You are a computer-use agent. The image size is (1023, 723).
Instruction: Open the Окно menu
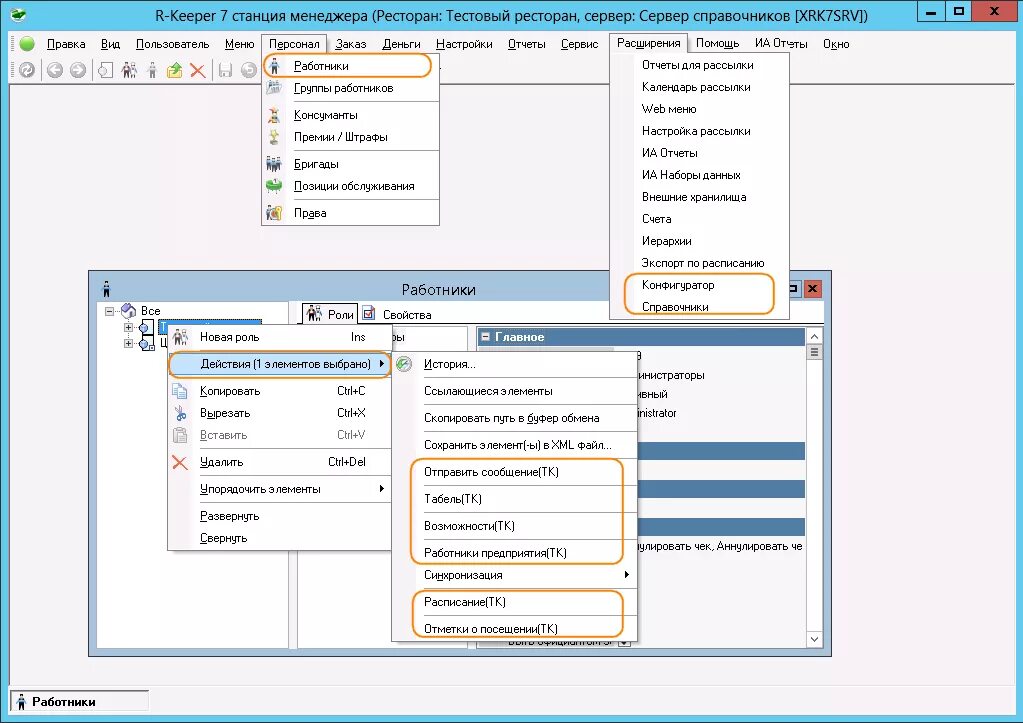(x=836, y=44)
